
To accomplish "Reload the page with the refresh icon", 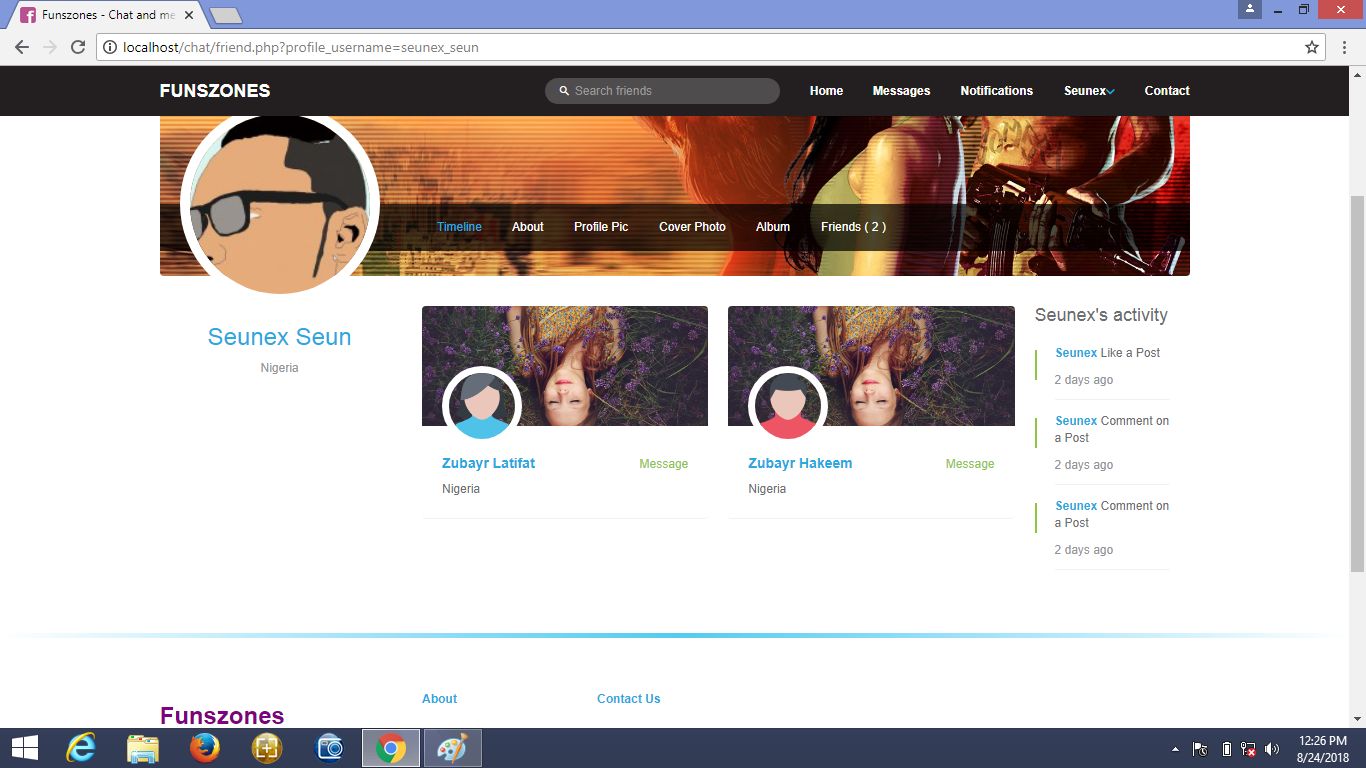I will 78,47.
